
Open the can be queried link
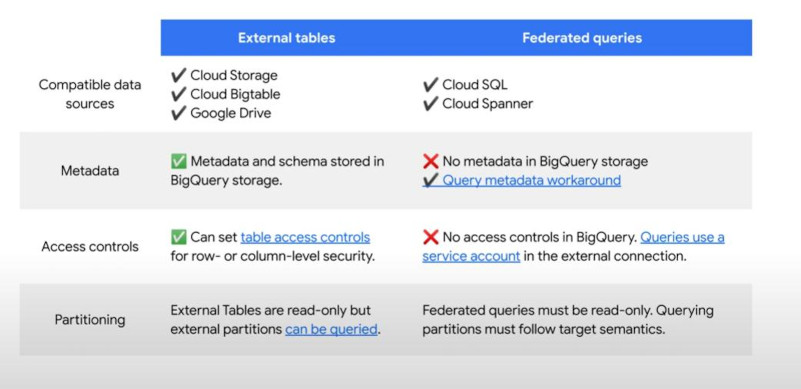tap(331, 330)
